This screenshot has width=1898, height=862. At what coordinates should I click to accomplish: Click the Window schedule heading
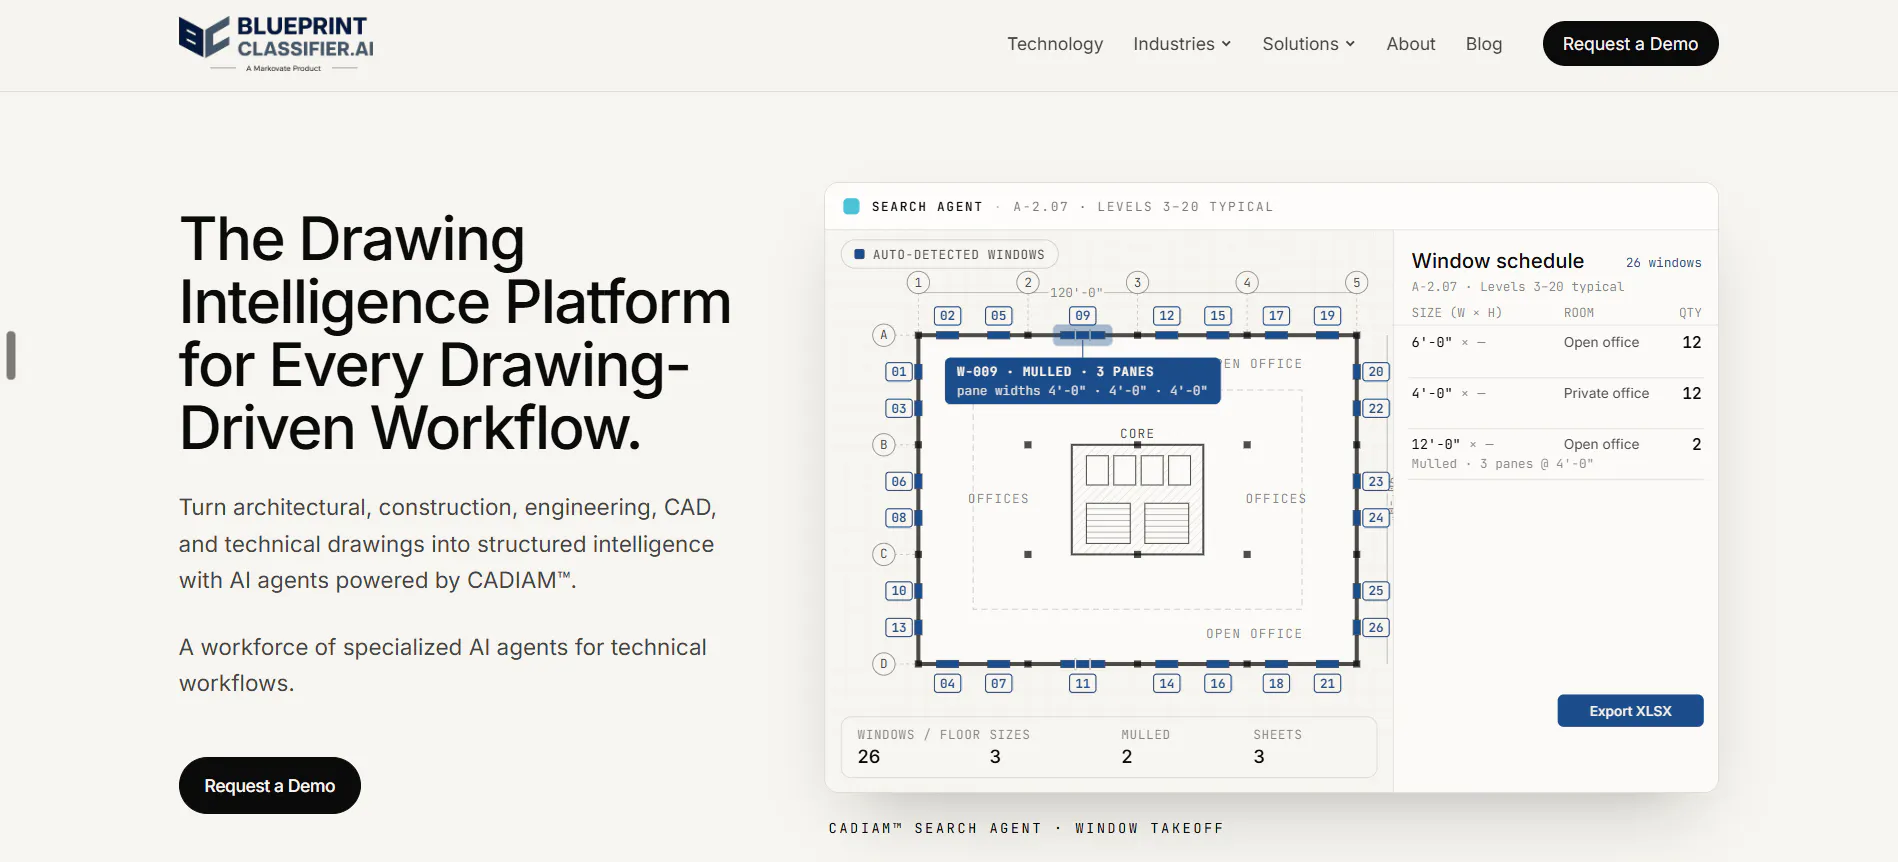point(1498,261)
